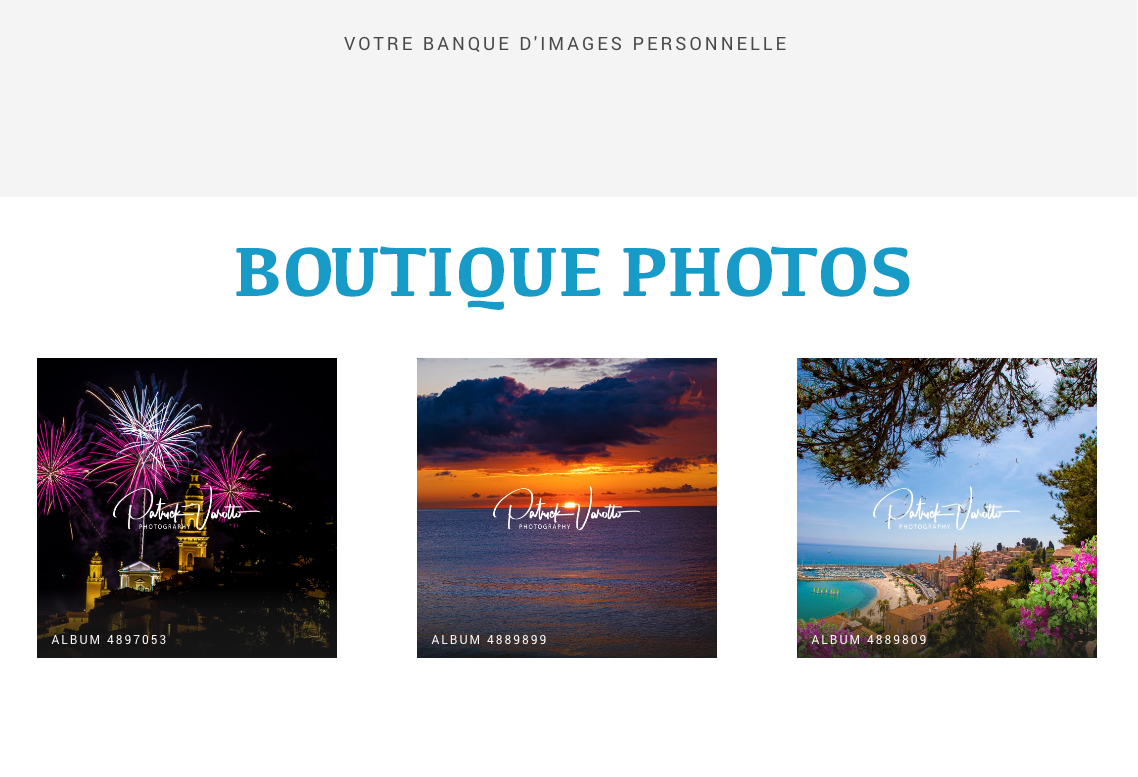Click the large dark cloud in sunset photo
Screen dimensions: 1138x777
552,414
